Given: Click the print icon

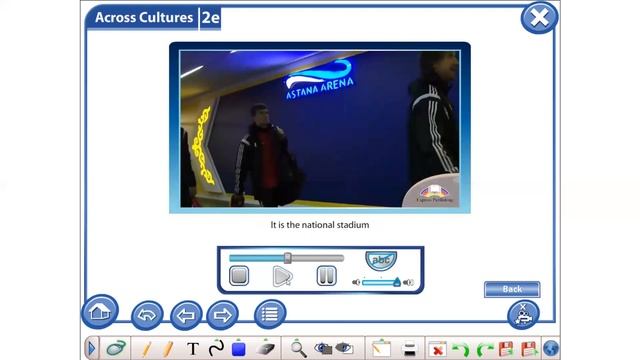Looking at the screenshot, I should coord(409,349).
